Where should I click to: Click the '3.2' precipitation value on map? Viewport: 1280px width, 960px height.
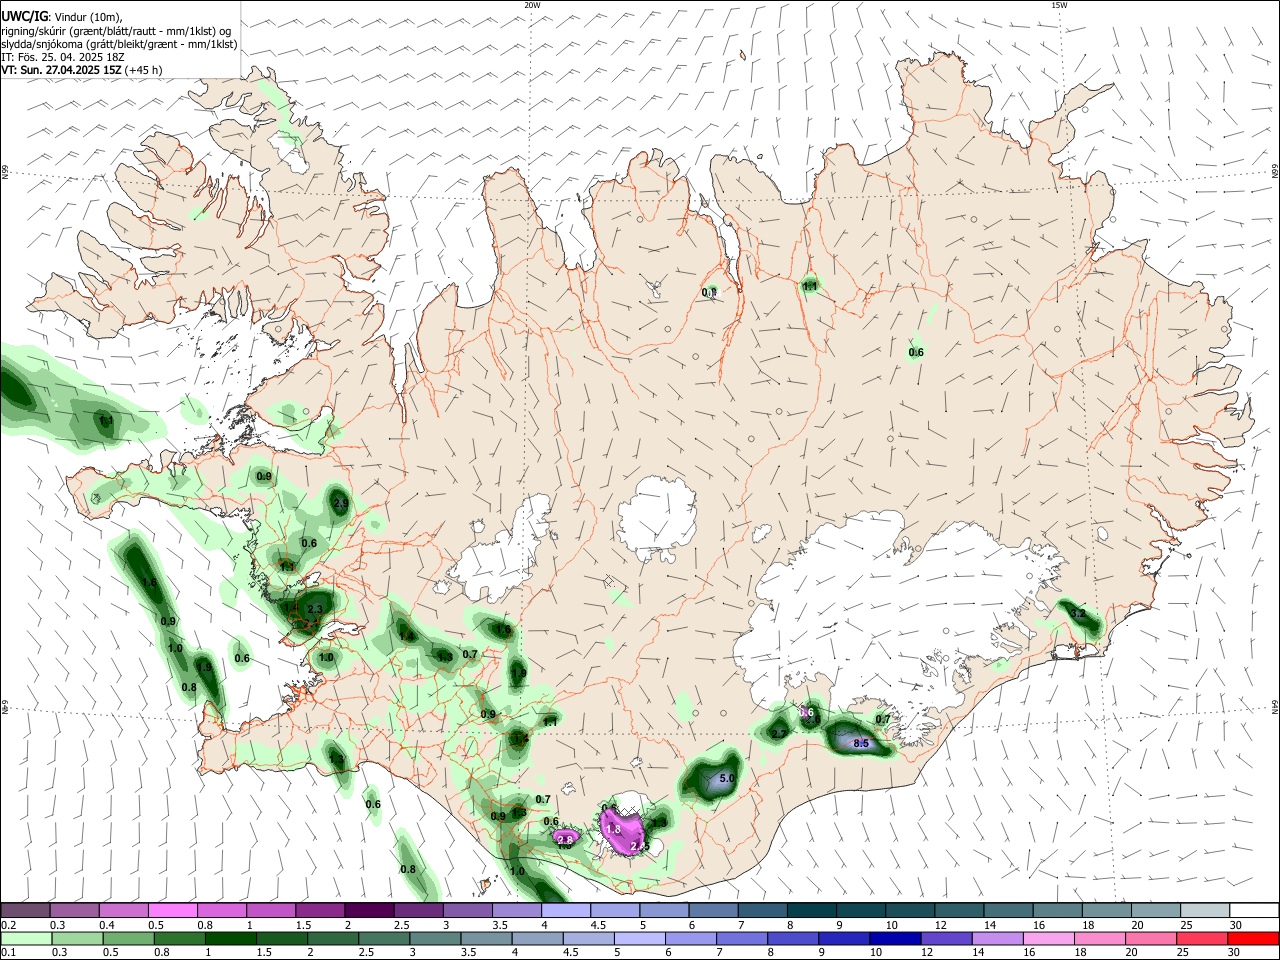(1077, 613)
